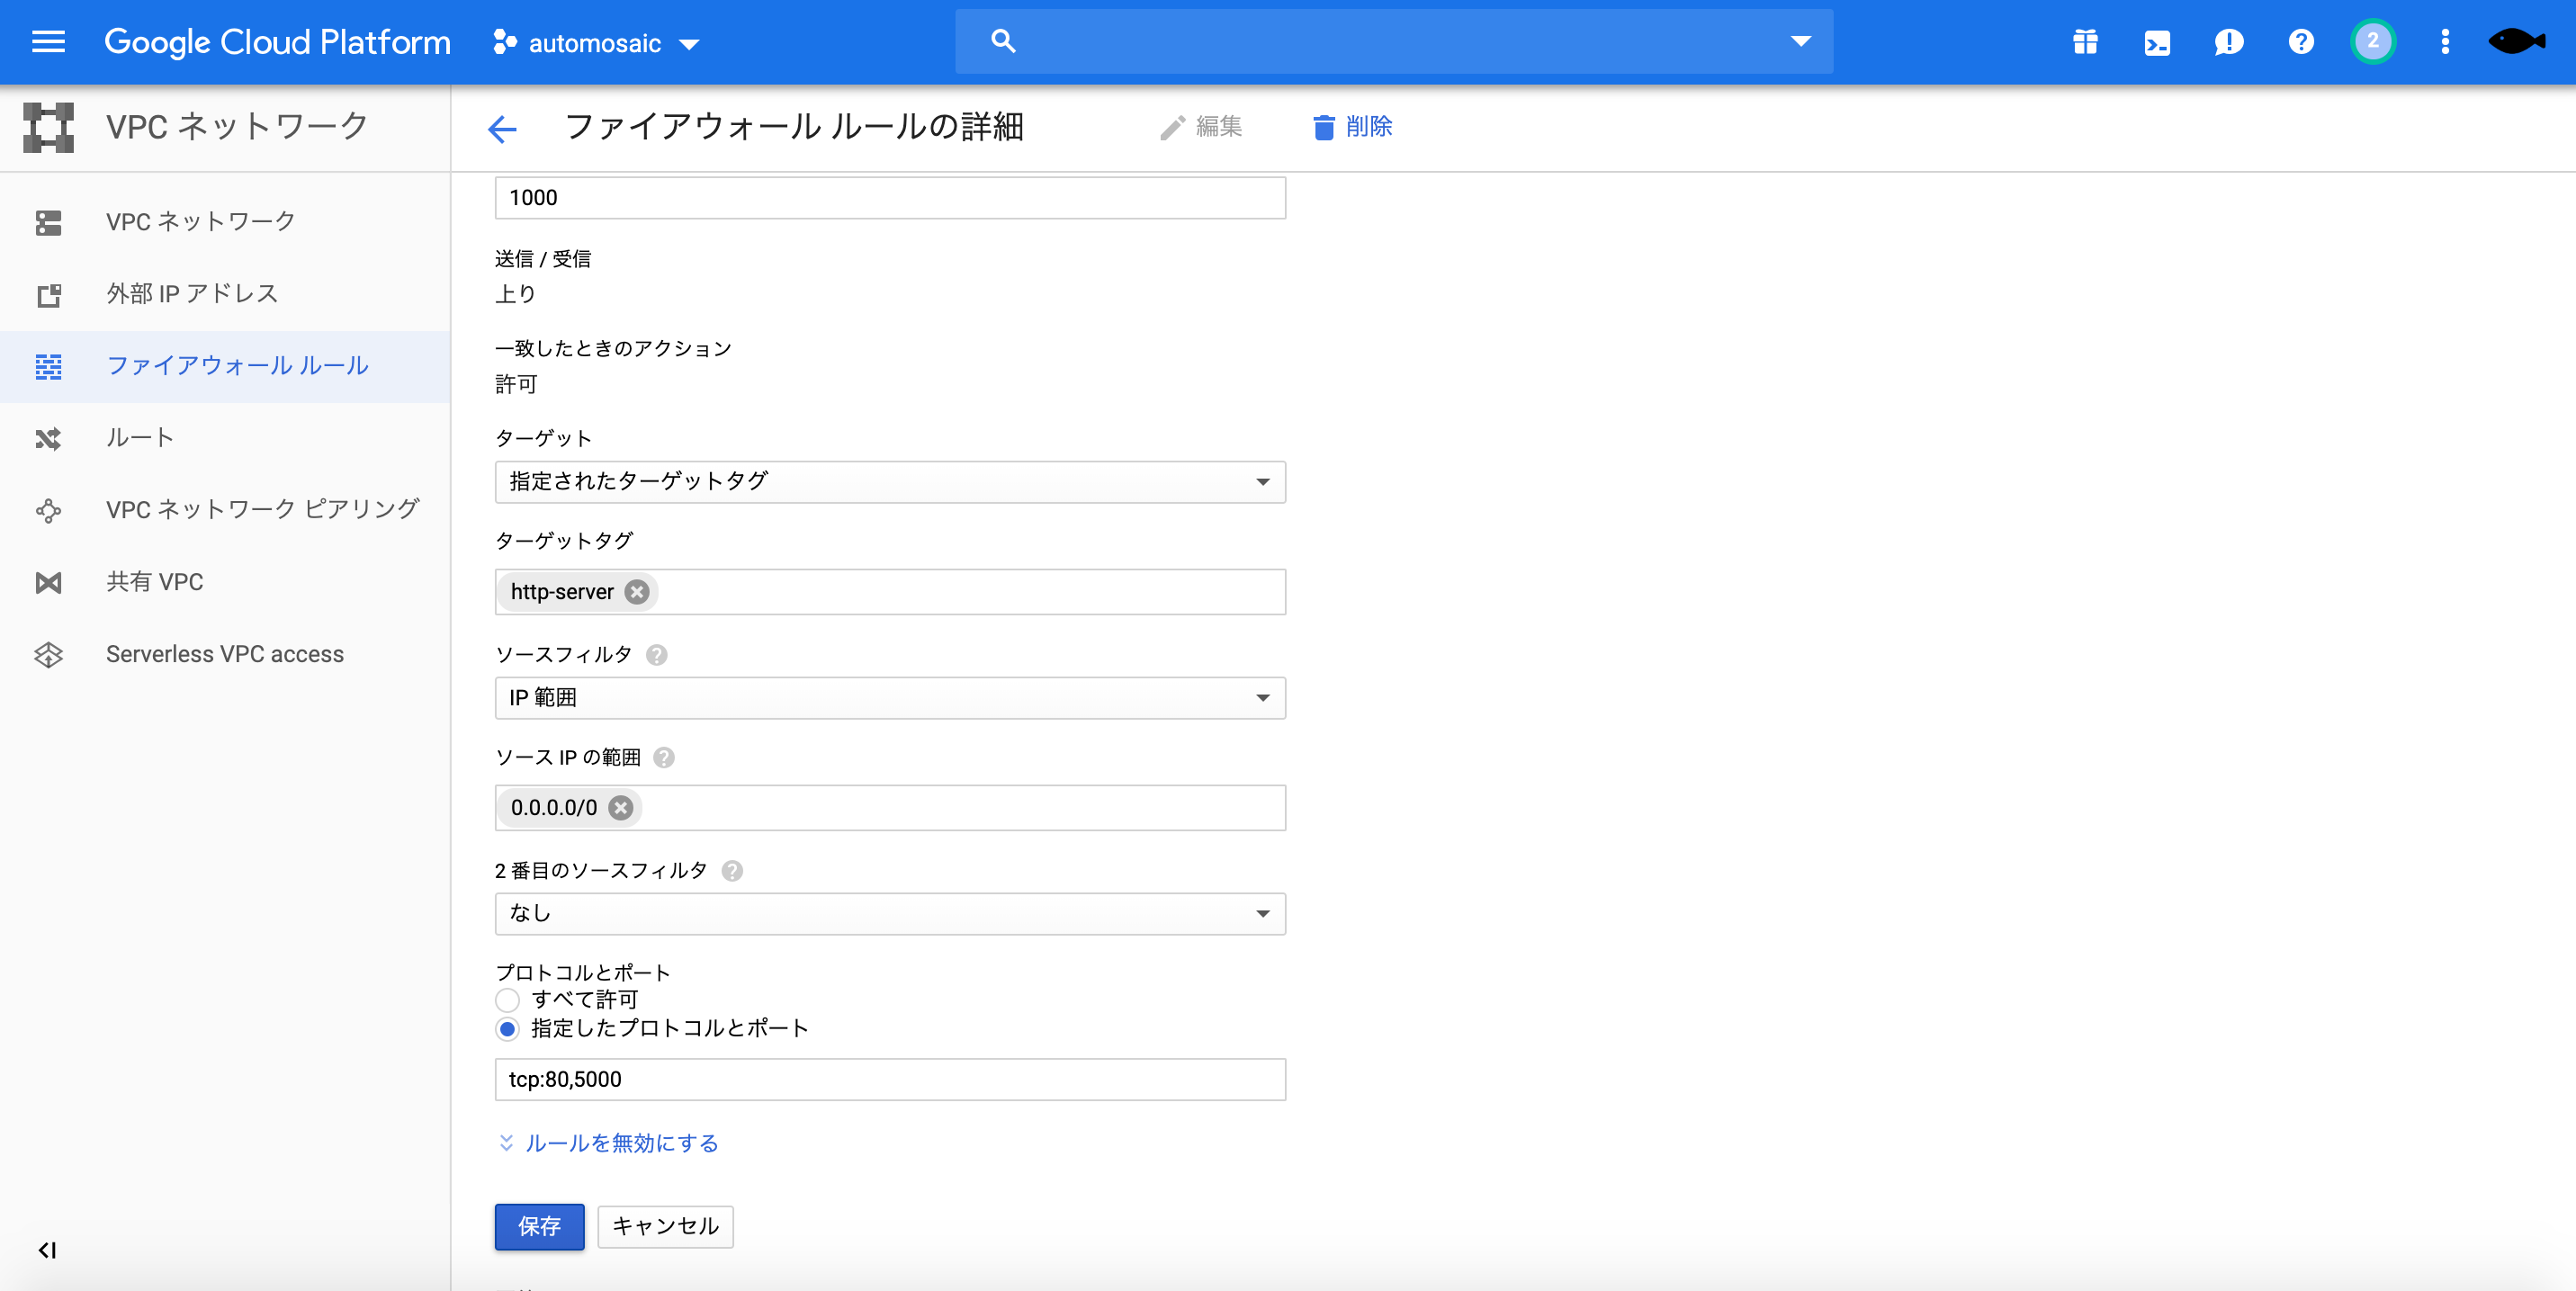This screenshot has width=2576, height=1291.
Task: Click the 編集 edit pencil button
Action: click(1202, 127)
